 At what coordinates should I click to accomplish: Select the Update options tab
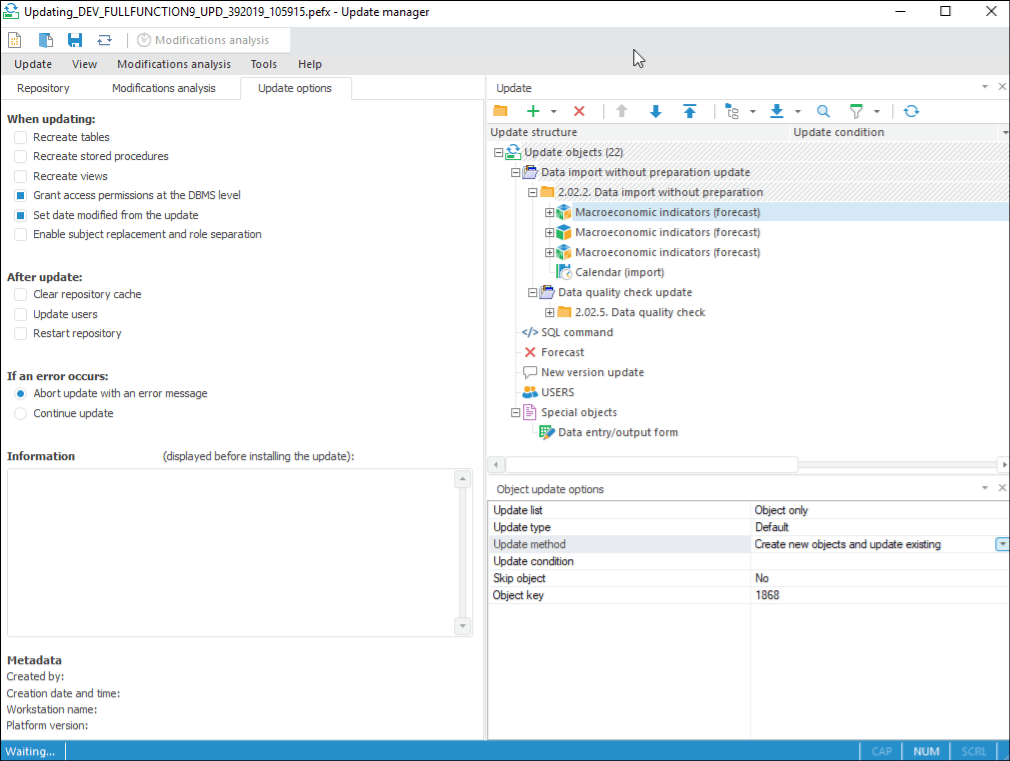[x=295, y=88]
